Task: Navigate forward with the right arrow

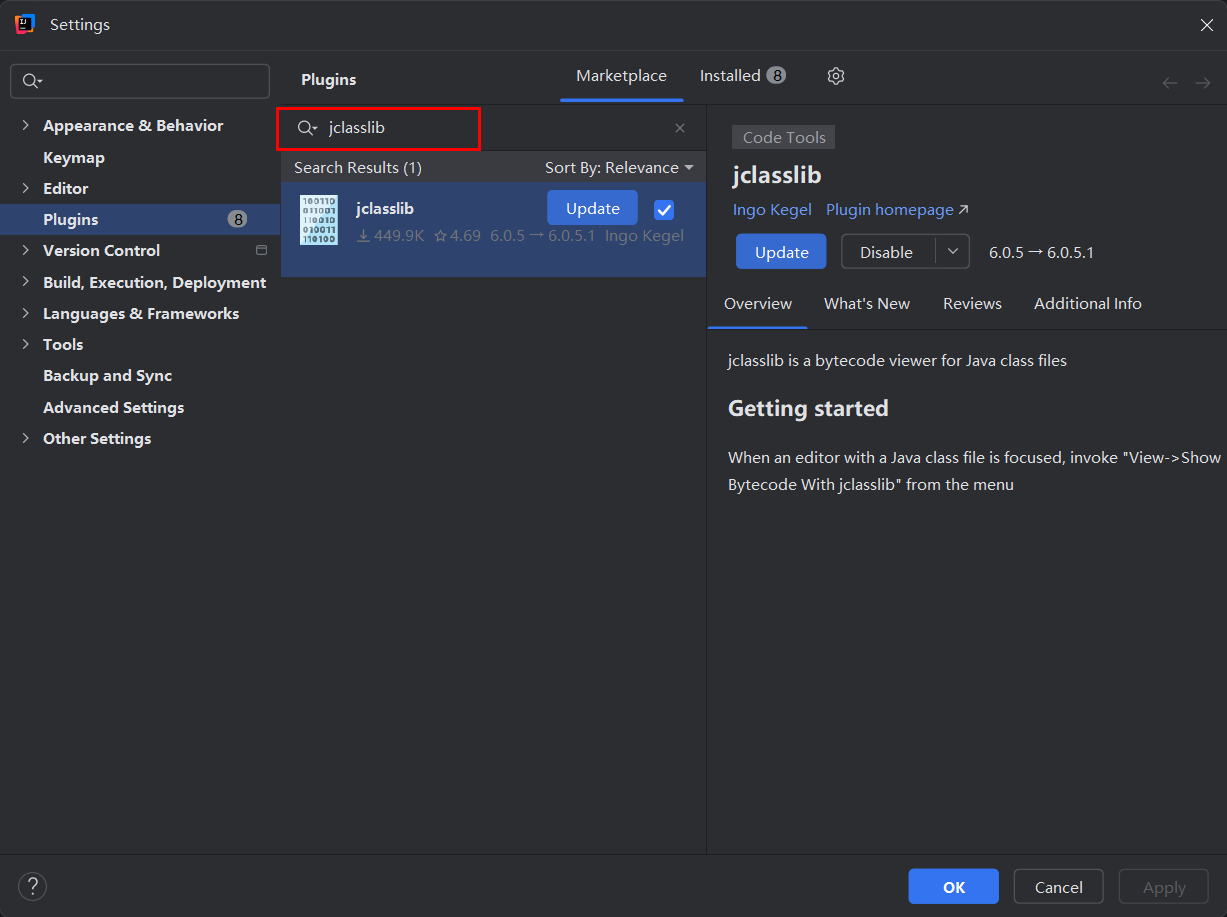Action: point(1203,83)
